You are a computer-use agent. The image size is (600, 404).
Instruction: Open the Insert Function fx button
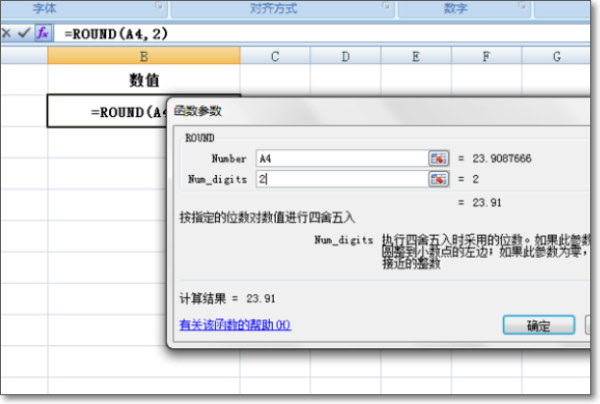pos(42,33)
